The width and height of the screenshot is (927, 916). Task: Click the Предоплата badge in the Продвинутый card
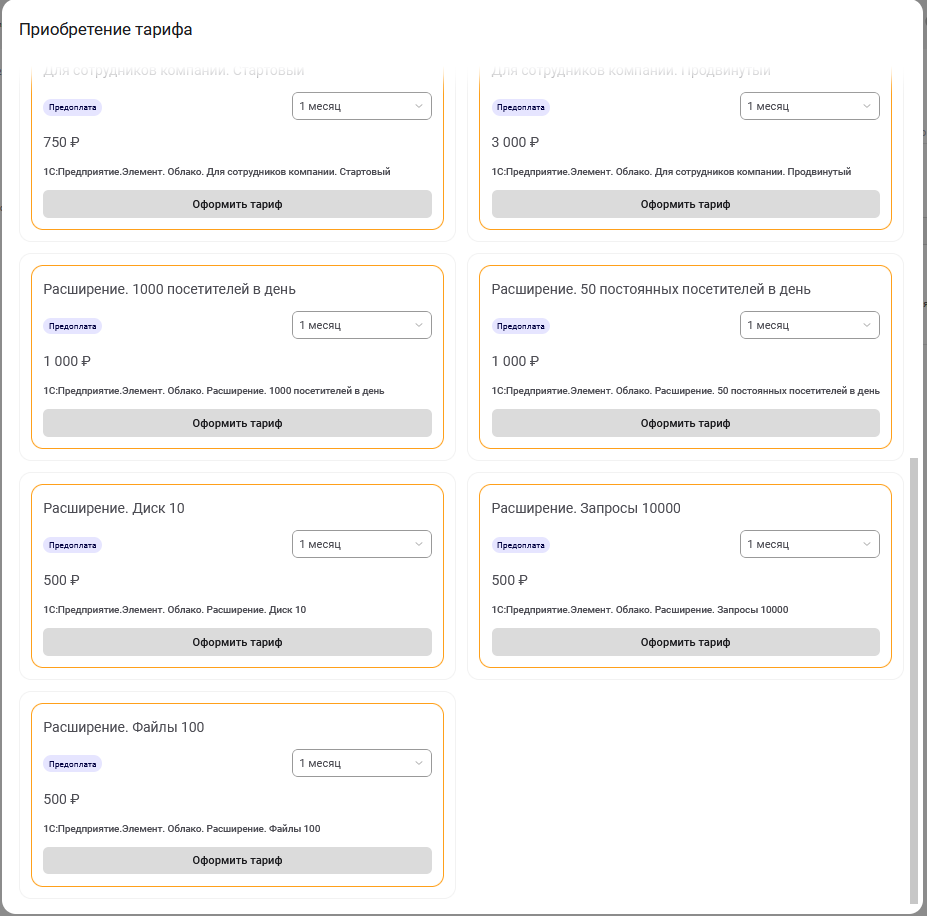pos(521,108)
